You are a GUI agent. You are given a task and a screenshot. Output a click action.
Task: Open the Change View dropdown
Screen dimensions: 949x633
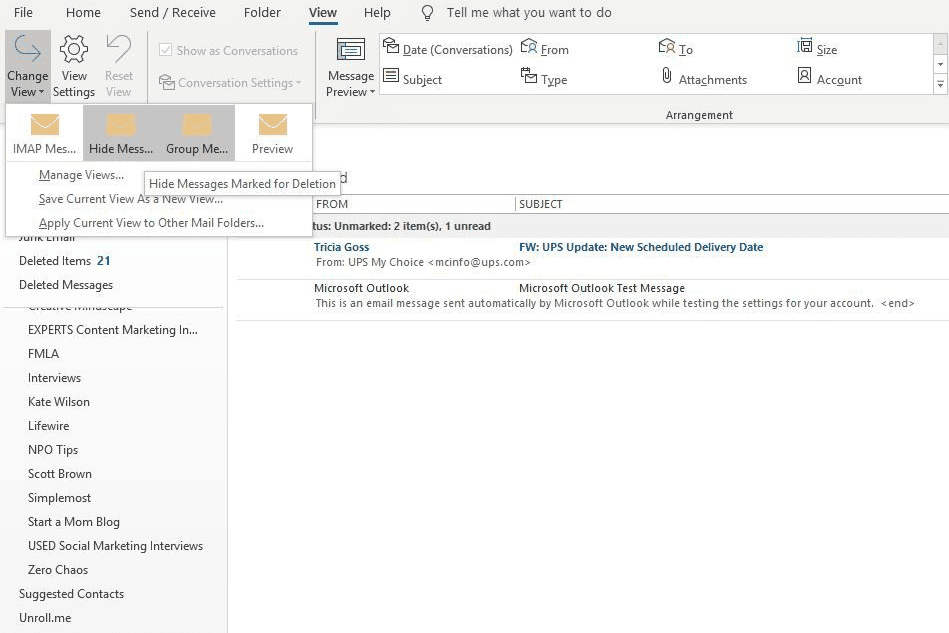click(27, 64)
